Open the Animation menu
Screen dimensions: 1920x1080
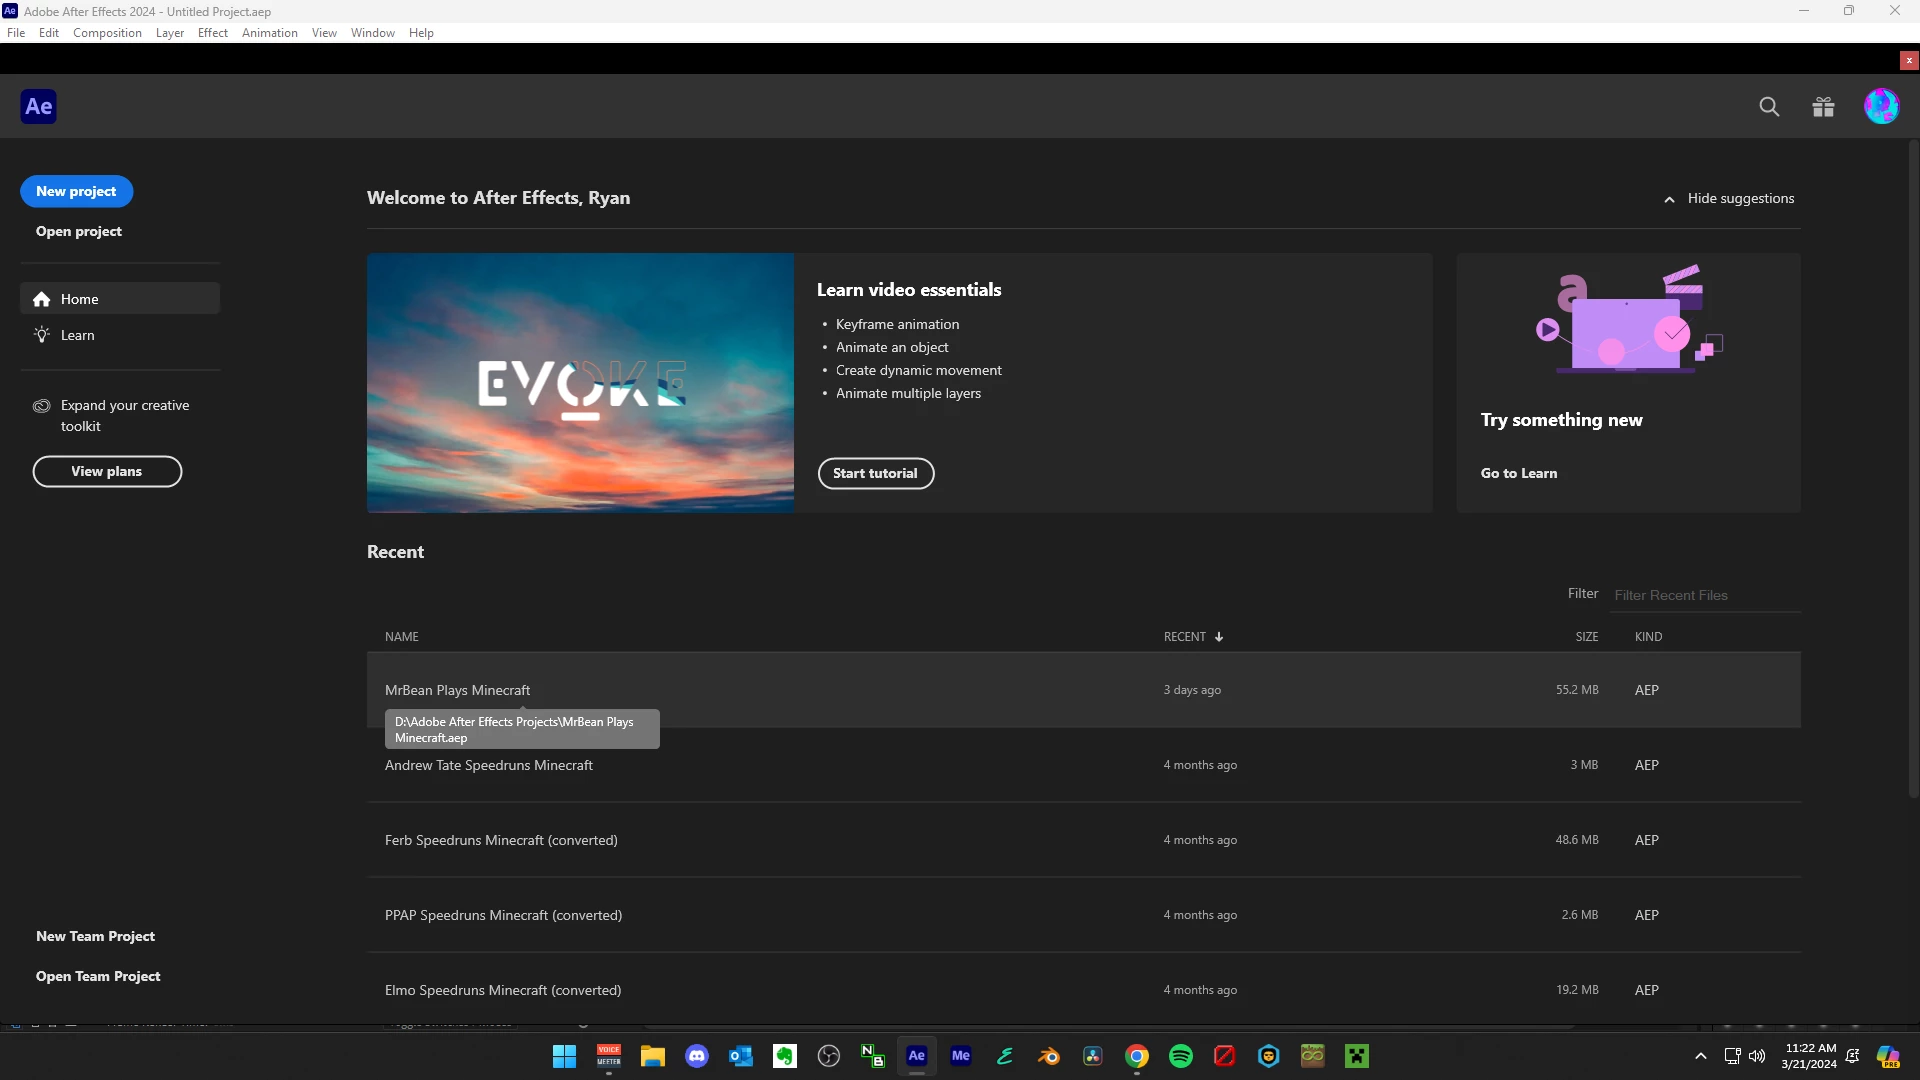point(269,33)
